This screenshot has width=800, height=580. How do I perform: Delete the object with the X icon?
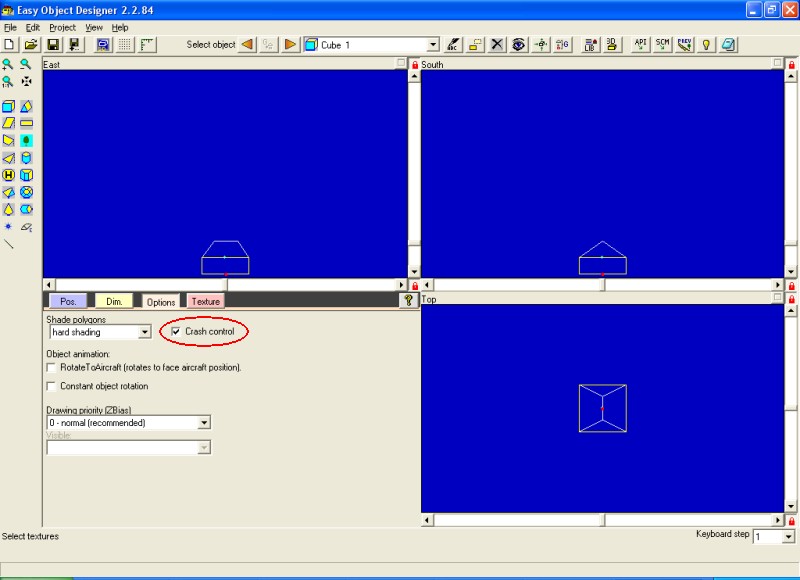[496, 44]
